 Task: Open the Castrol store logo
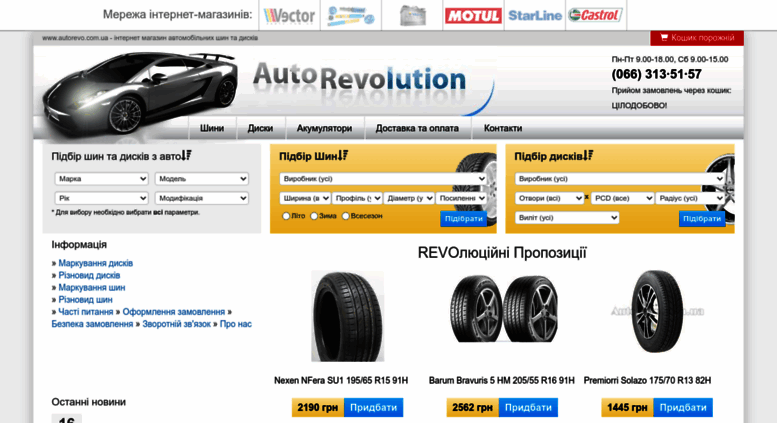click(595, 15)
